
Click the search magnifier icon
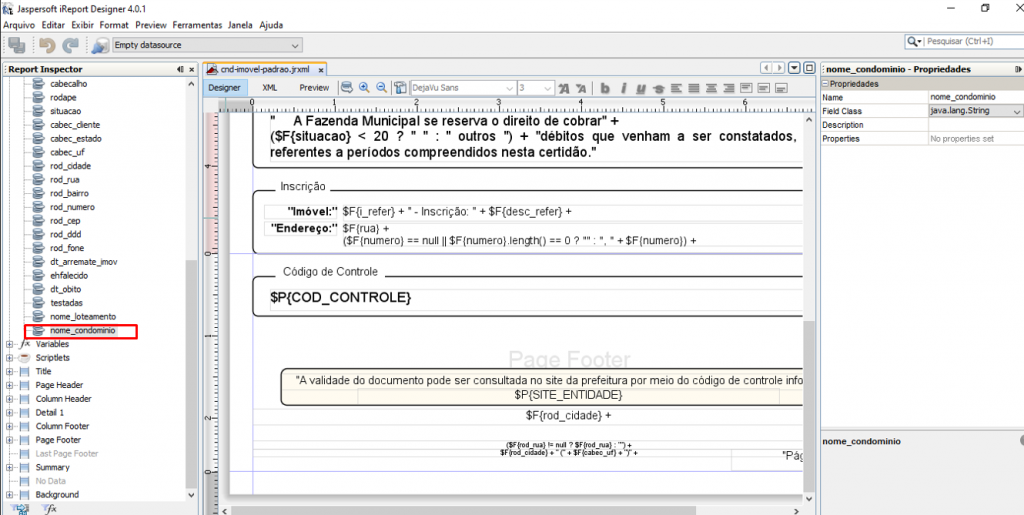pos(914,41)
